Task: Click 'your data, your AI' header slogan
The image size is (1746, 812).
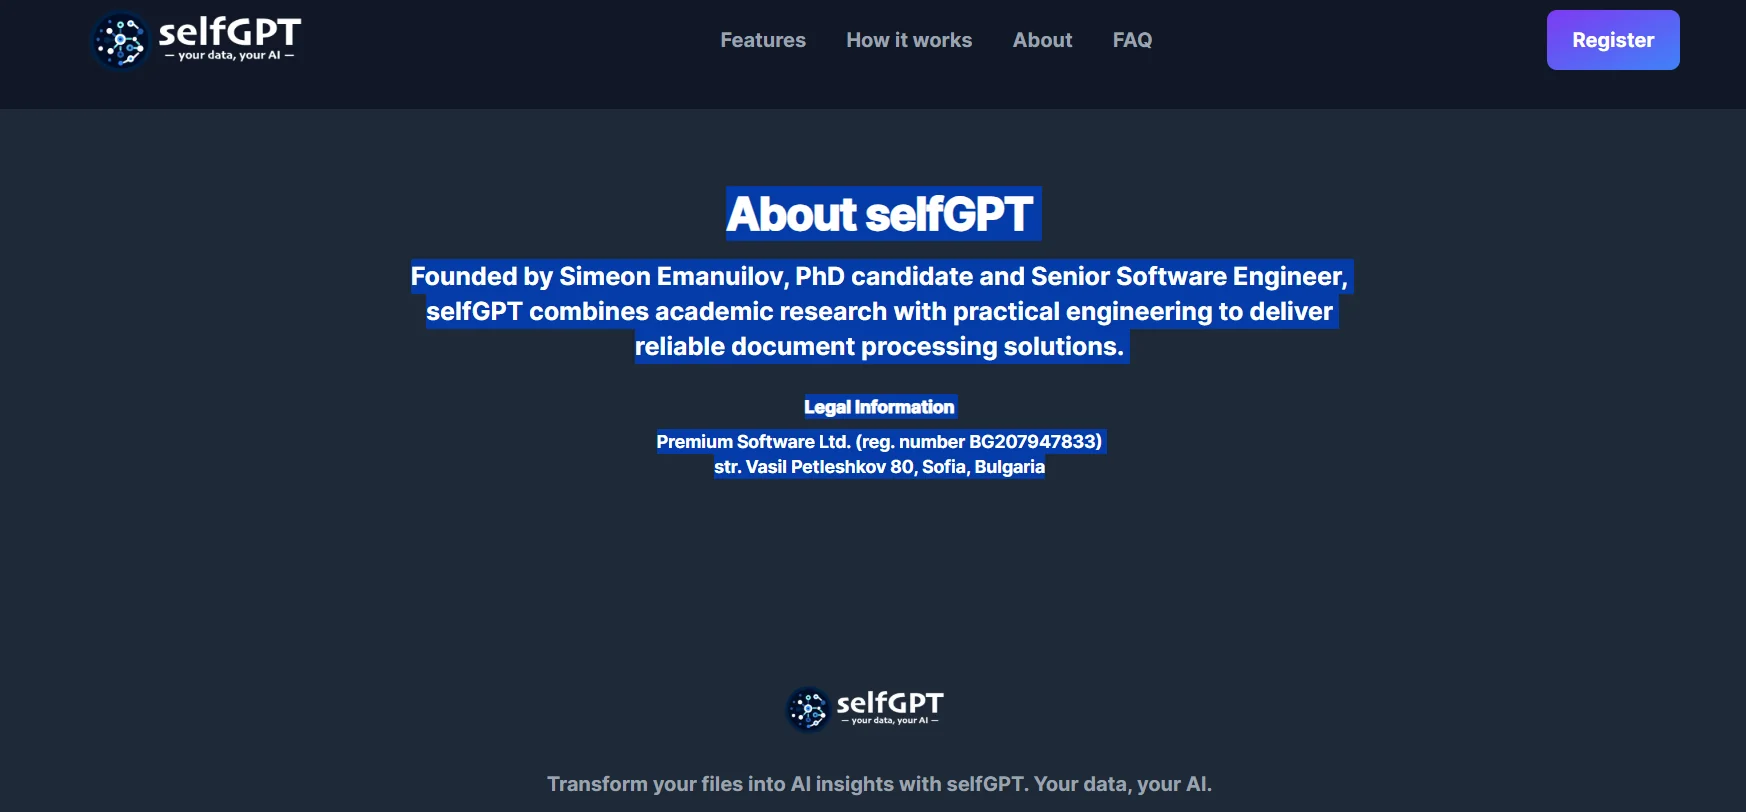Action: (229, 56)
